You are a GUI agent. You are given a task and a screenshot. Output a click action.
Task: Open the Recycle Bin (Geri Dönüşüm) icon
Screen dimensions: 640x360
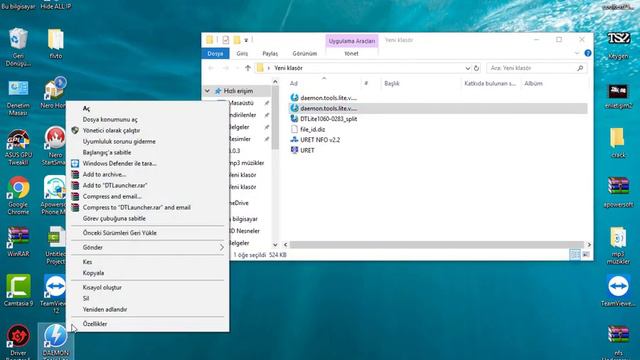[x=18, y=47]
